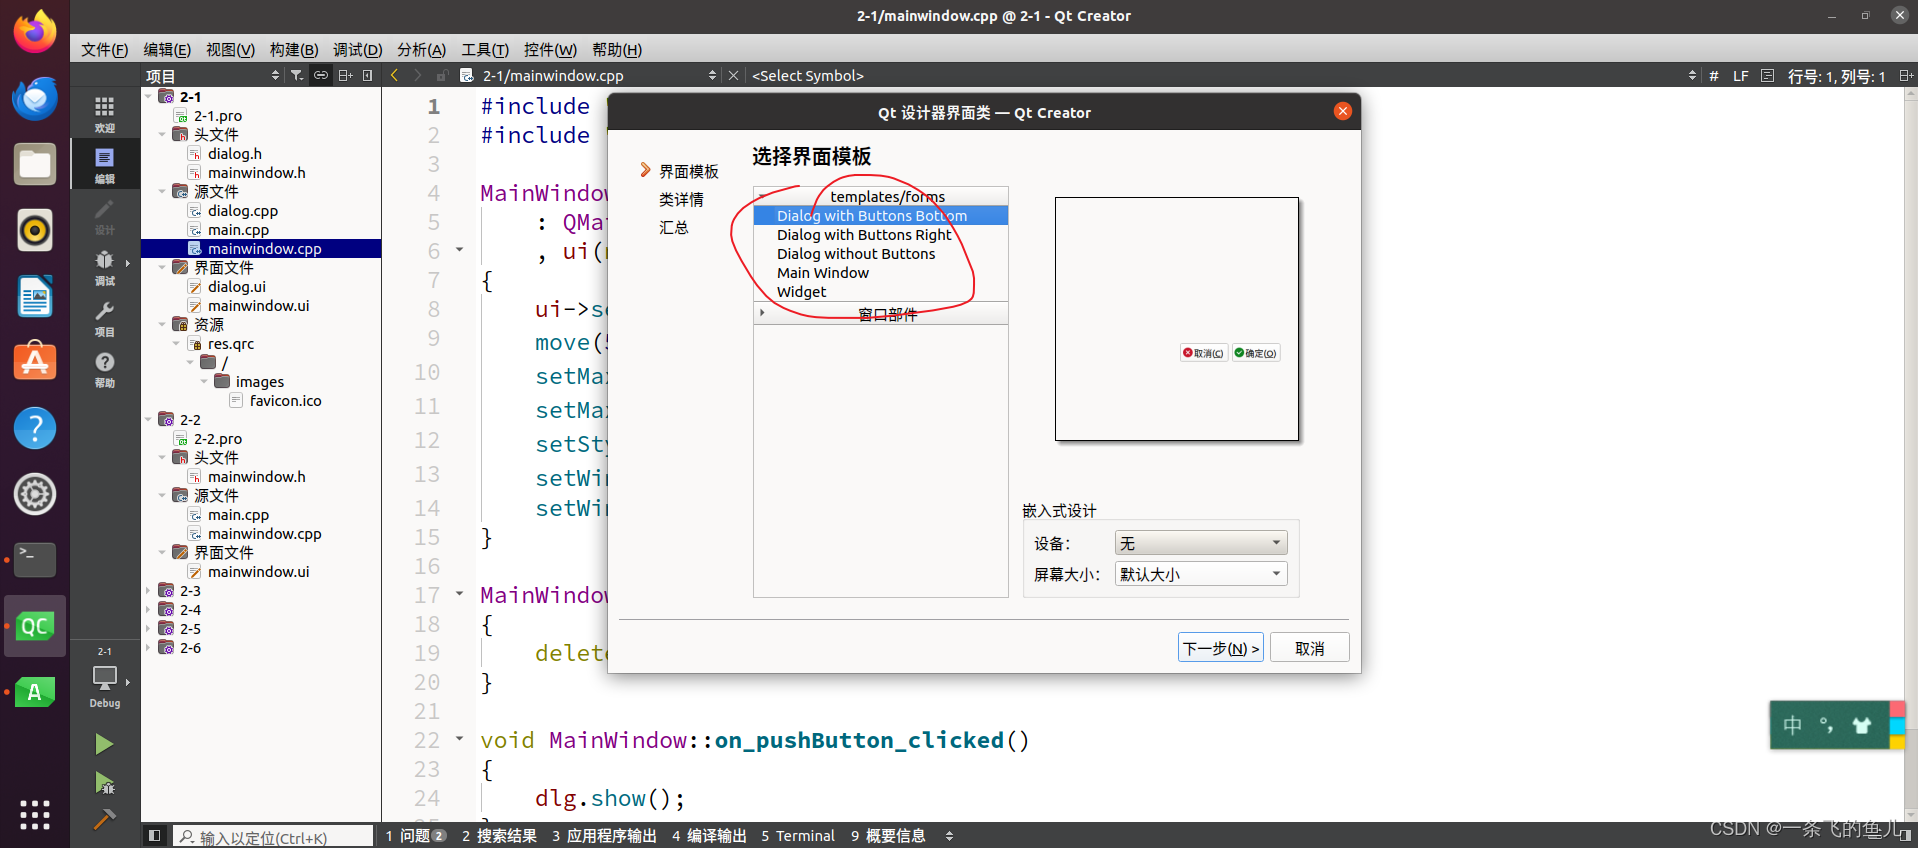Open the 帮助(H) menu
1918x848 pixels.
[x=617, y=50]
